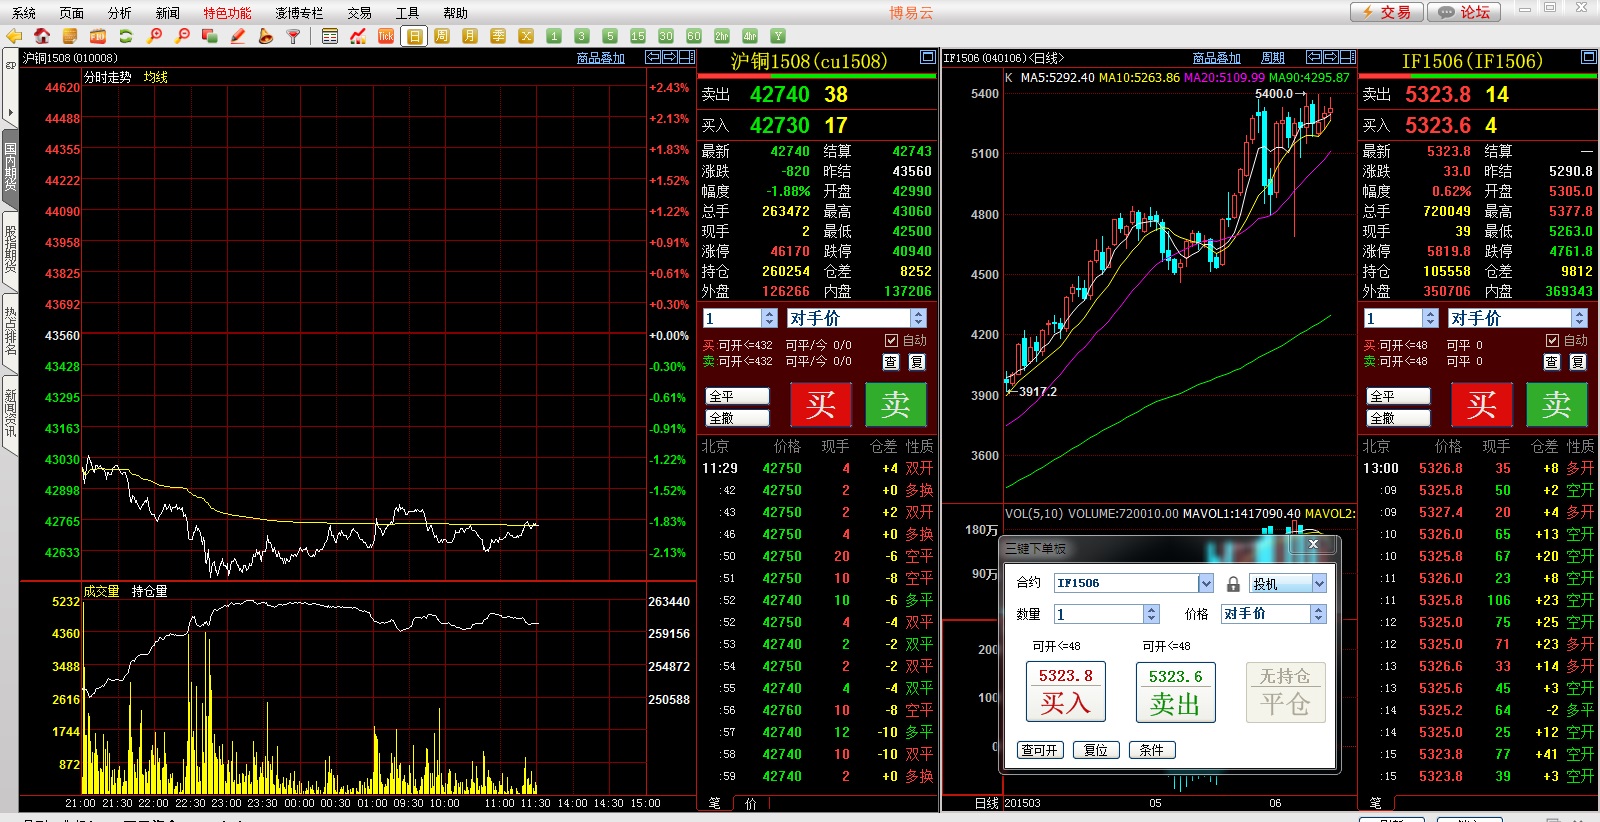1600x822 pixels.
Task: Open the 合约 IF1506 contract dropdown
Action: pyautogui.click(x=1205, y=584)
